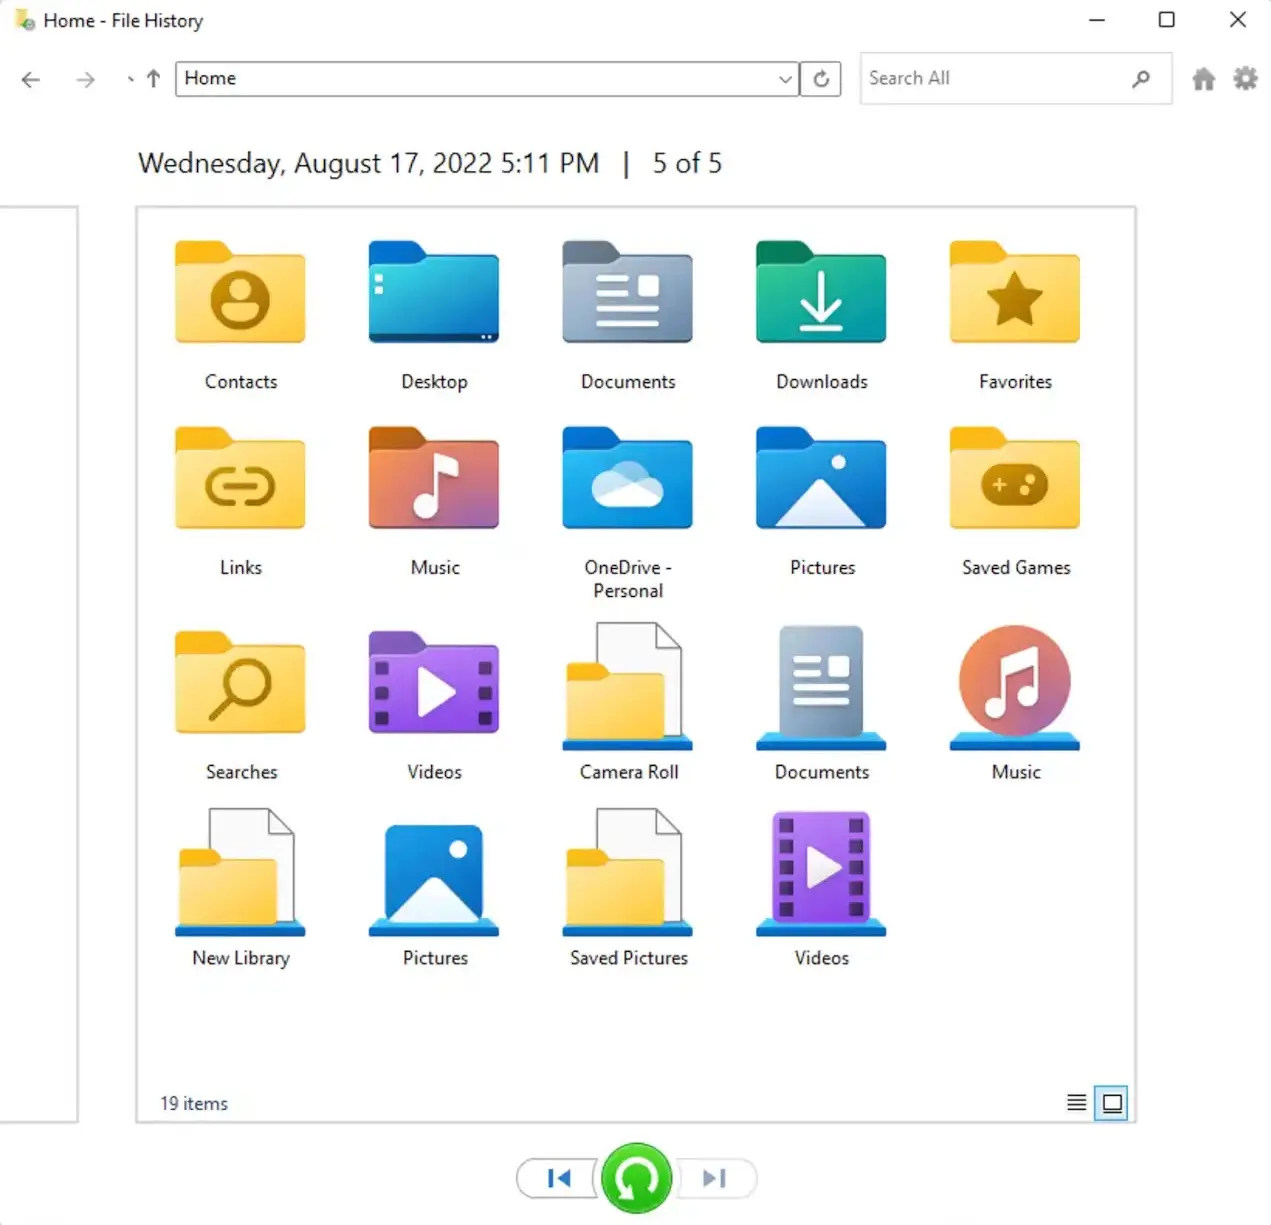Click the File History title bar icon
Image resolution: width=1271 pixels, height=1225 pixels.
click(x=25, y=20)
